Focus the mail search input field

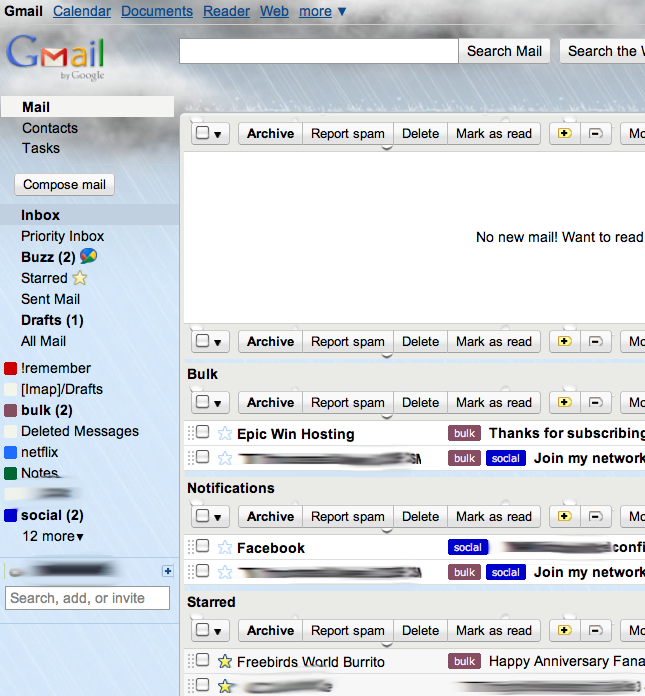point(319,51)
